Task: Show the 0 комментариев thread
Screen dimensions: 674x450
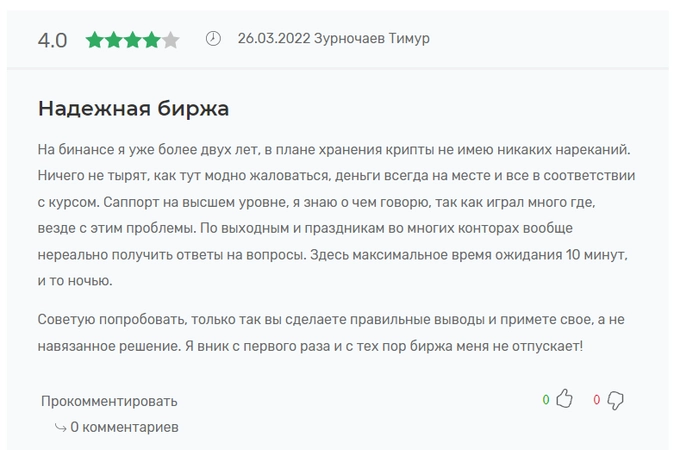Action: 124,427
